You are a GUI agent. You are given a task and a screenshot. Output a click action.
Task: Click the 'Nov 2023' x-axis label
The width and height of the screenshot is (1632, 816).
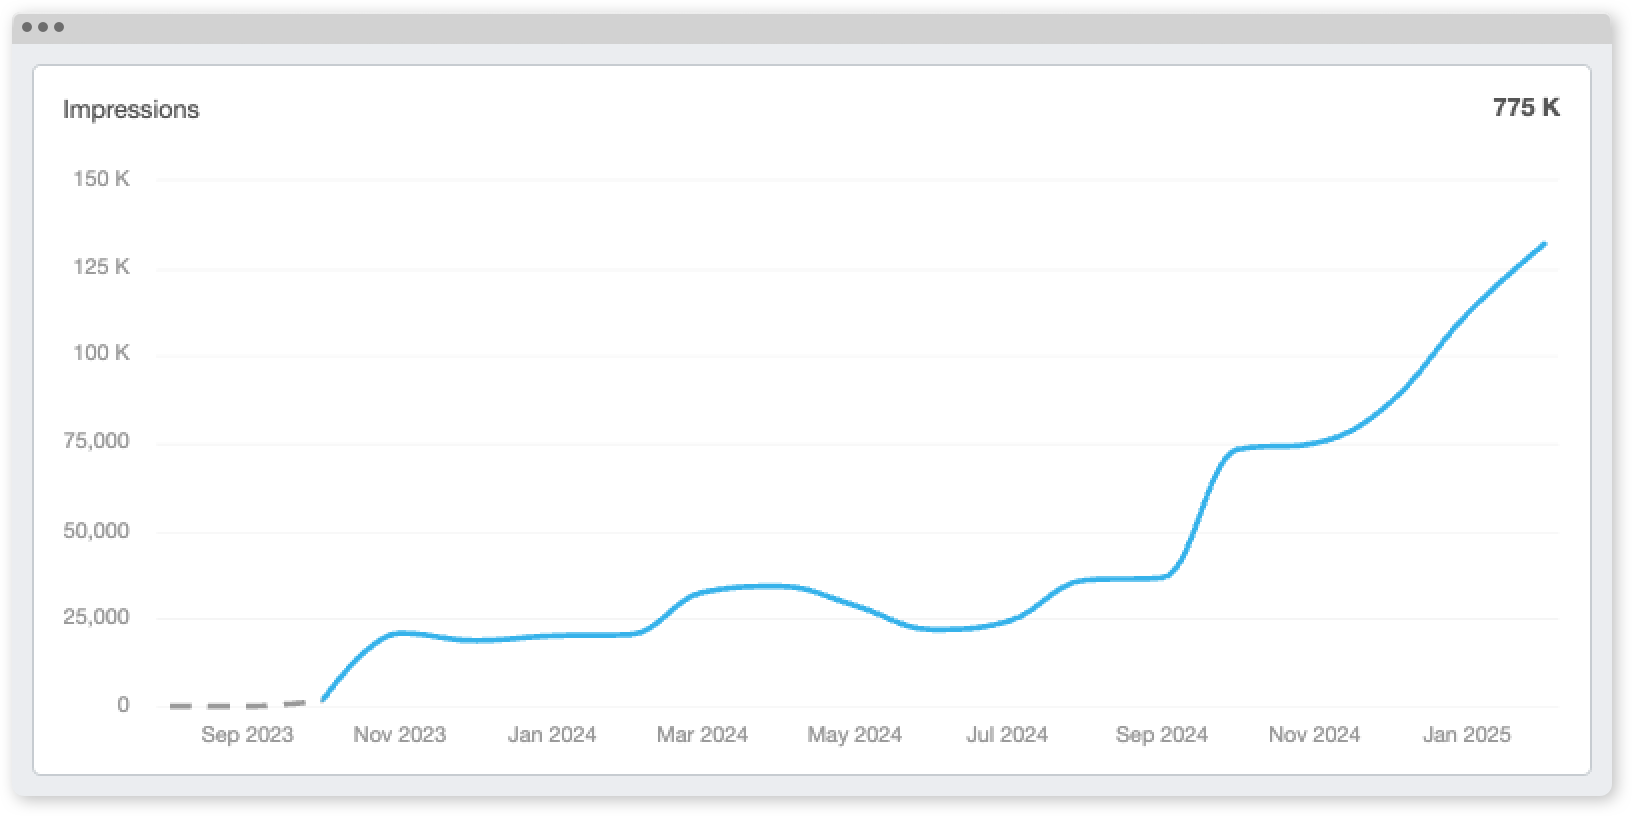click(x=399, y=735)
